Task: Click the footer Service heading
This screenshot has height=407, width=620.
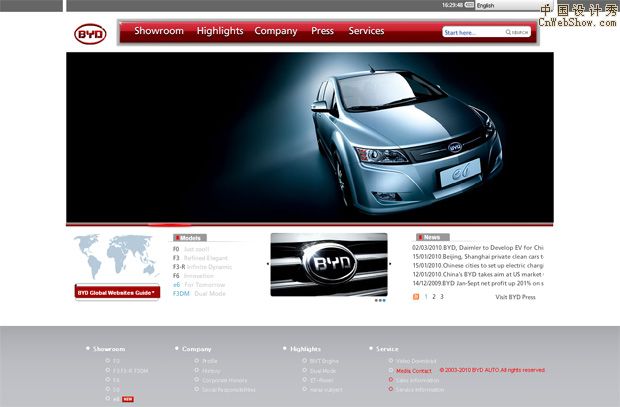Action: coord(387,349)
